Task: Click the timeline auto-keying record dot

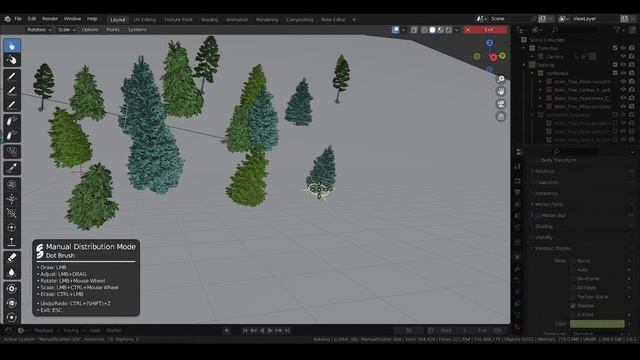Action: coord(227,331)
